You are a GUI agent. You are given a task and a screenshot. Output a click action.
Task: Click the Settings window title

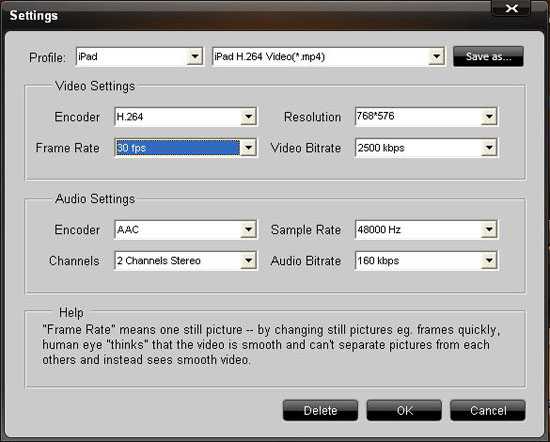[x=34, y=15]
